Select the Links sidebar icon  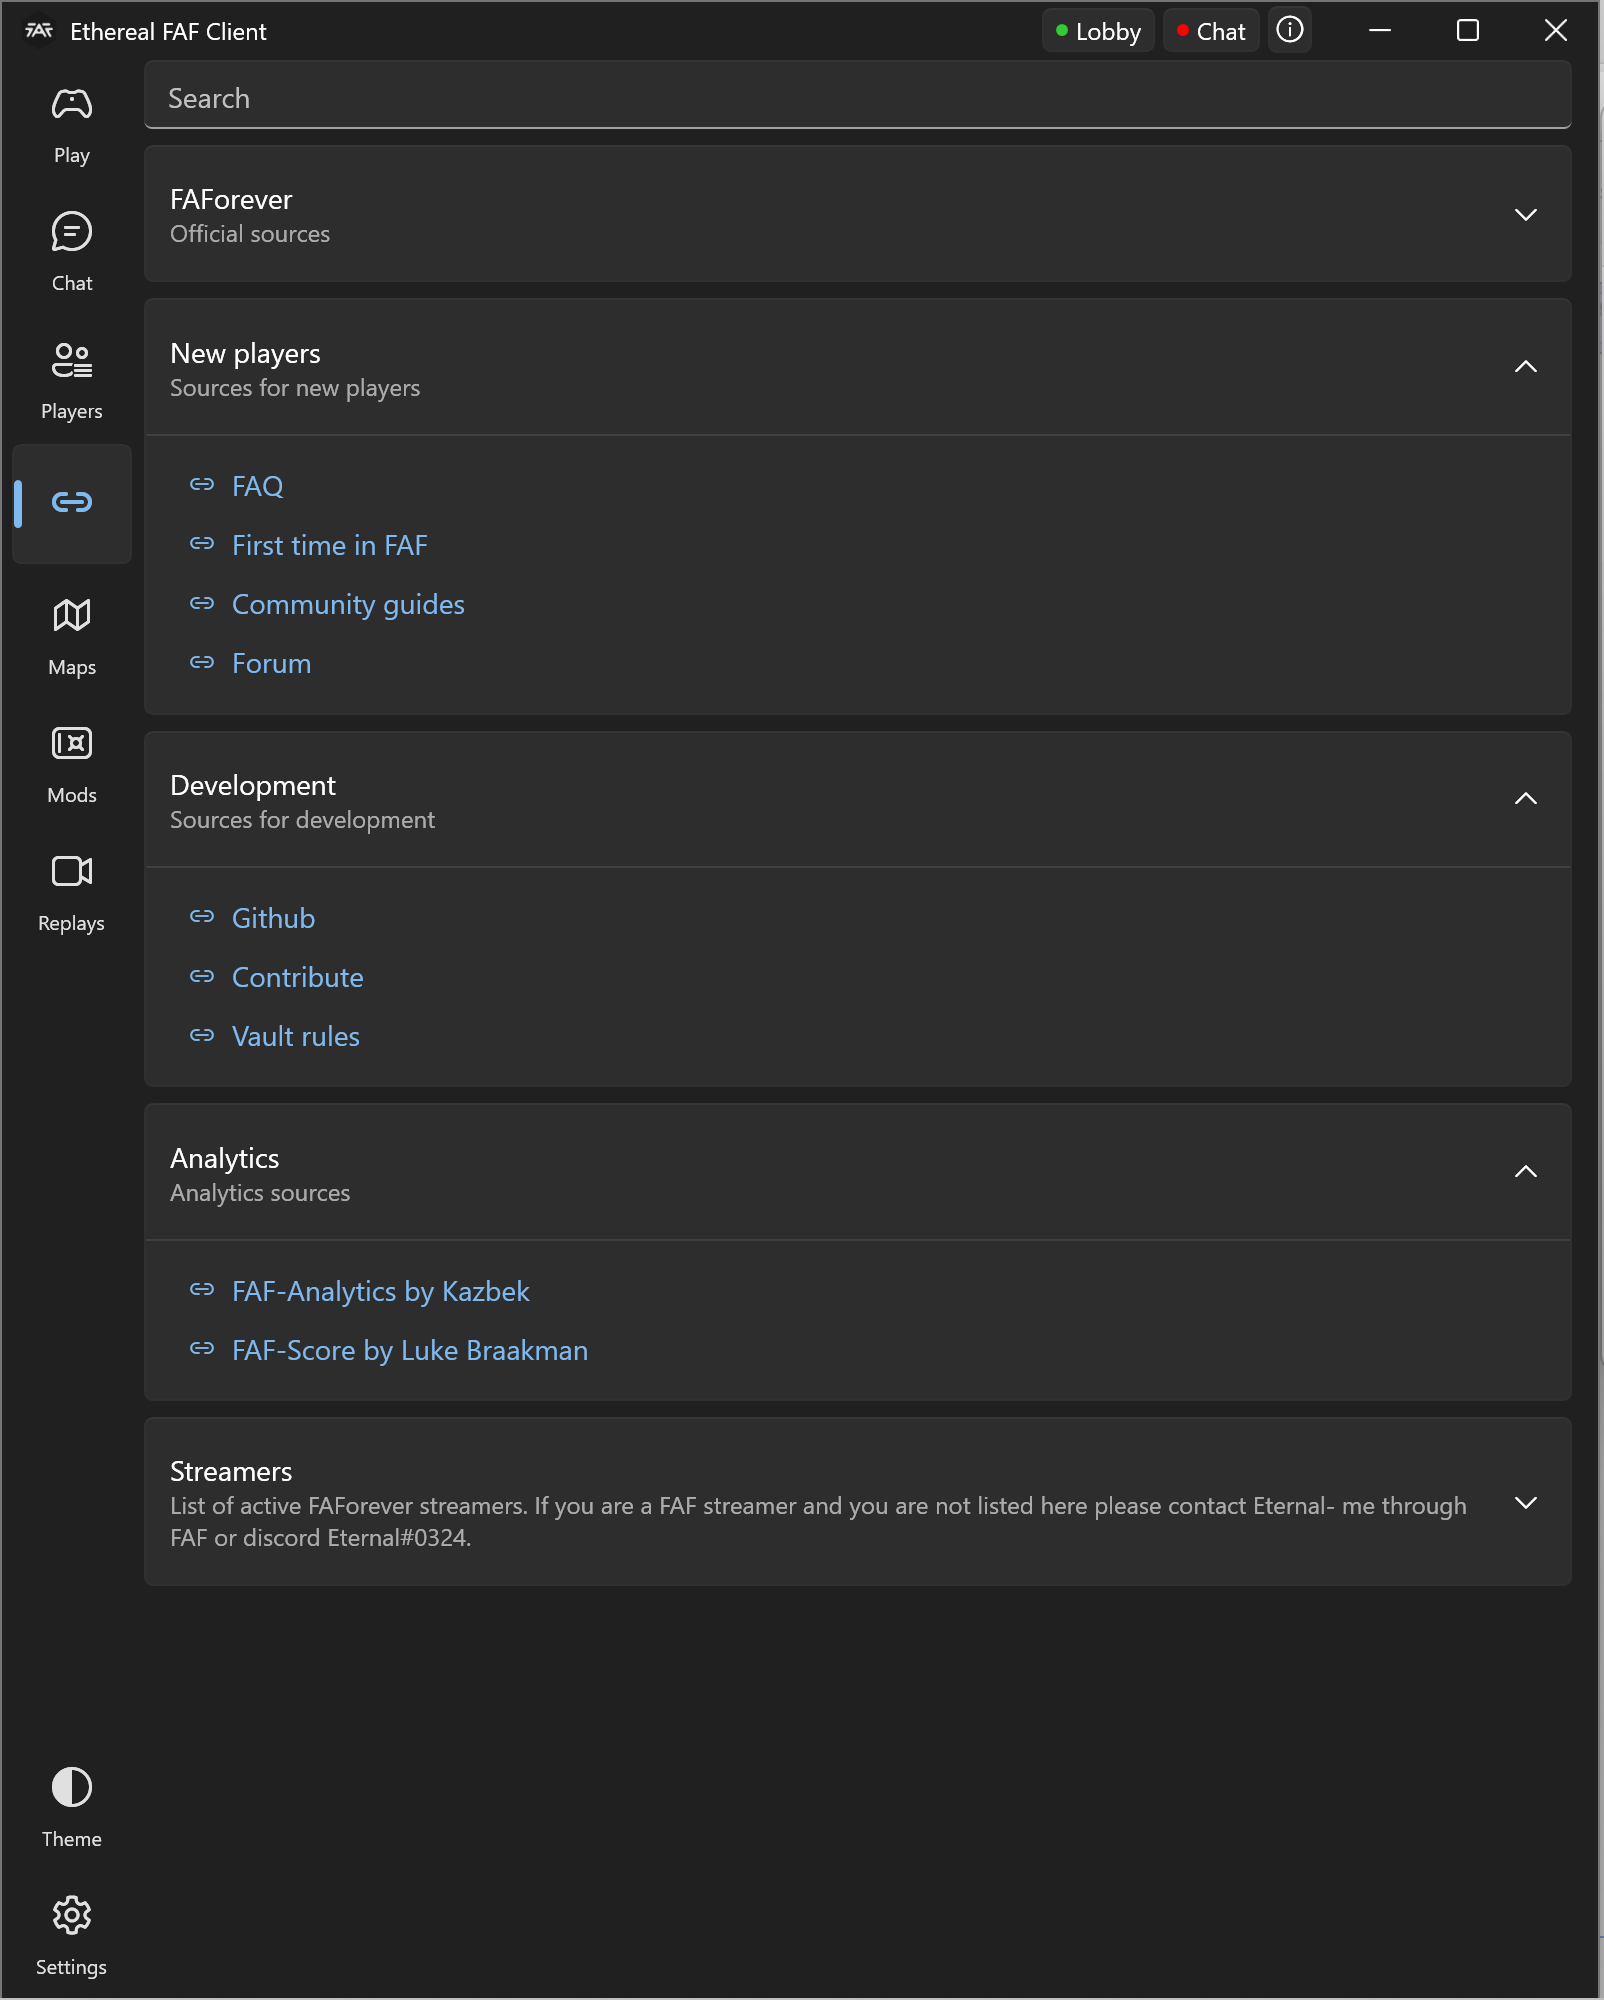tap(72, 502)
